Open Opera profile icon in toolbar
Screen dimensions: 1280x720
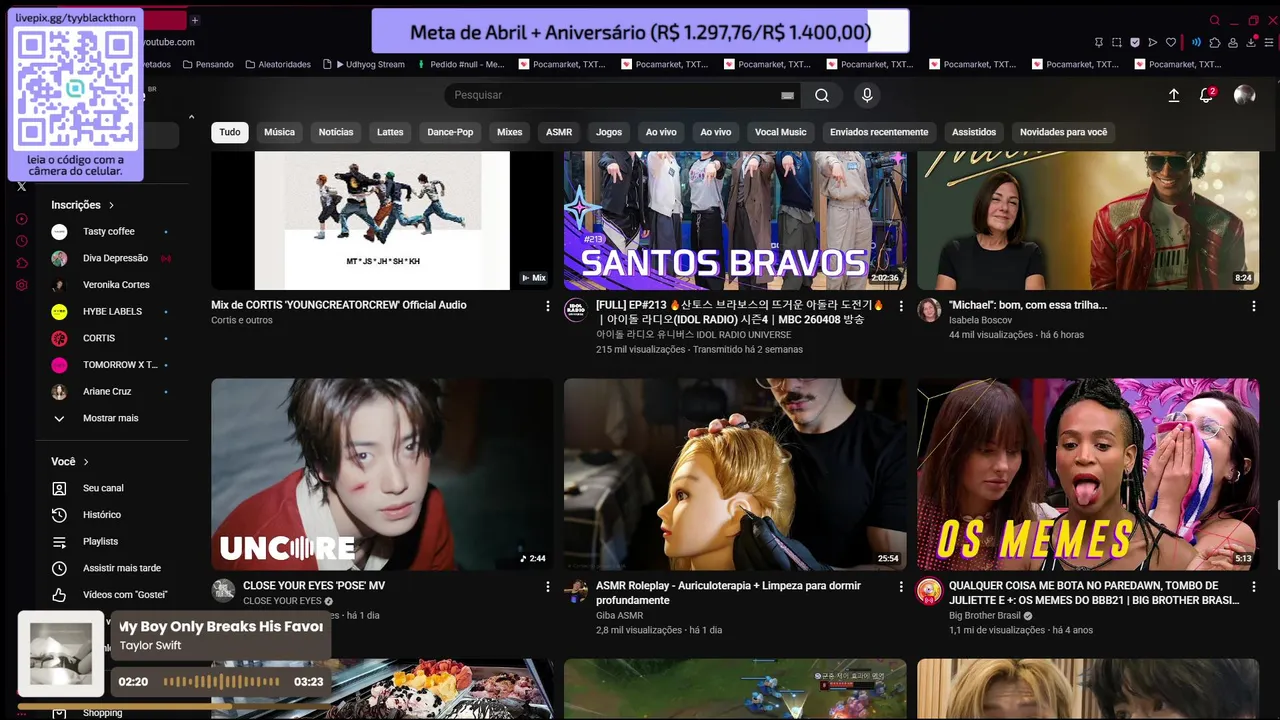click(1233, 42)
